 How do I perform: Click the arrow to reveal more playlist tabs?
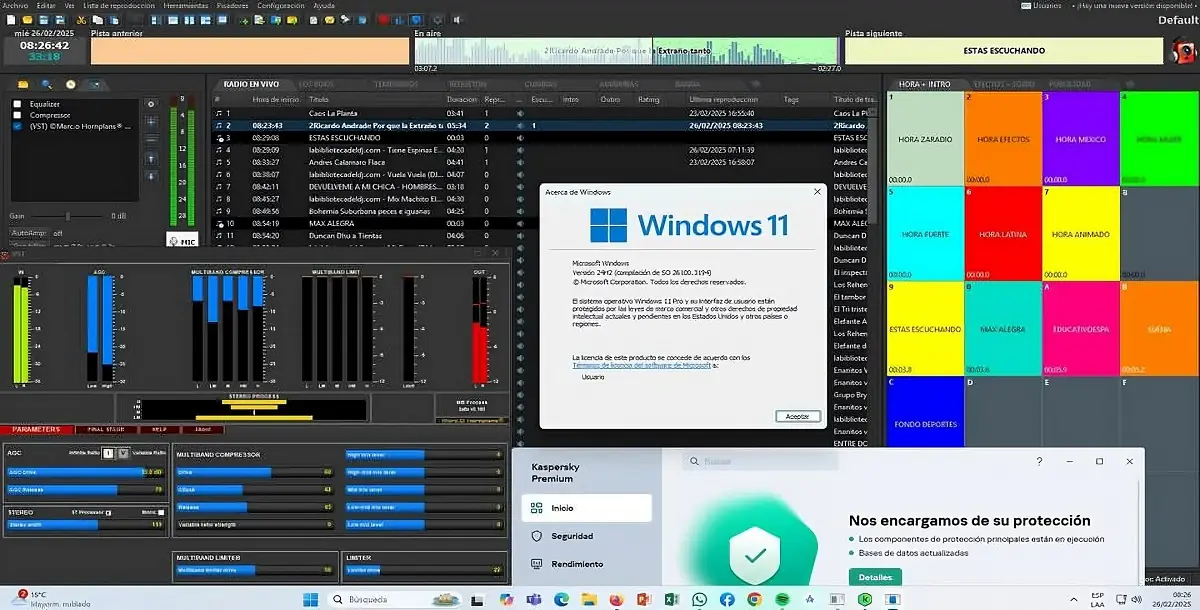coord(755,84)
